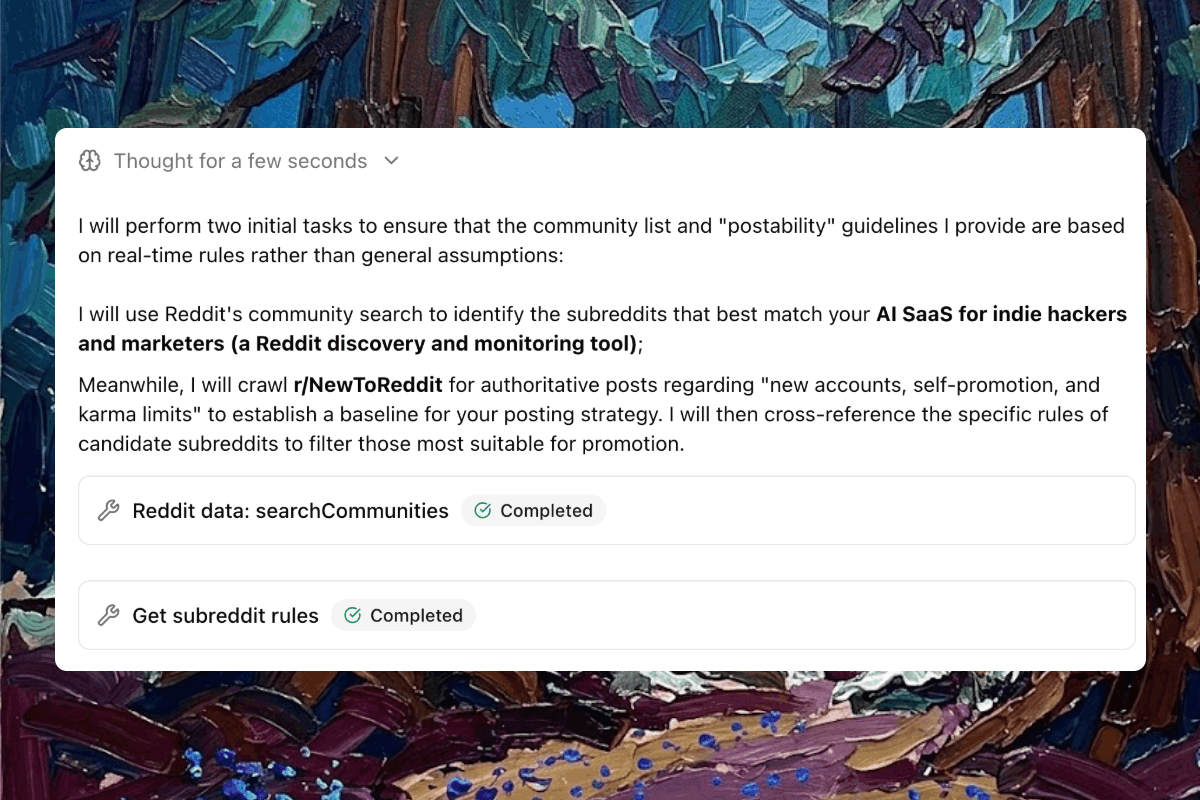Viewport: 1200px width, 800px height.
Task: Click the "I will use Reddit's community search" sentence
Action: (x=470, y=314)
